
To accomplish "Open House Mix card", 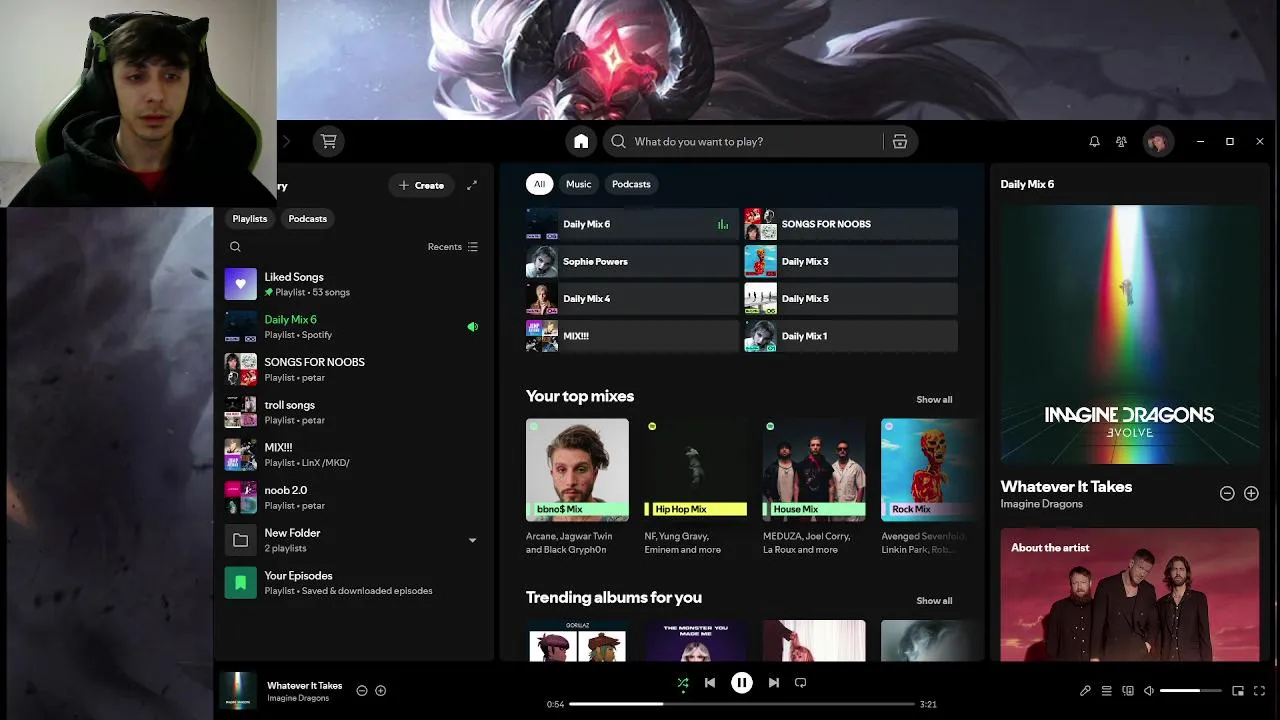I will click(813, 487).
